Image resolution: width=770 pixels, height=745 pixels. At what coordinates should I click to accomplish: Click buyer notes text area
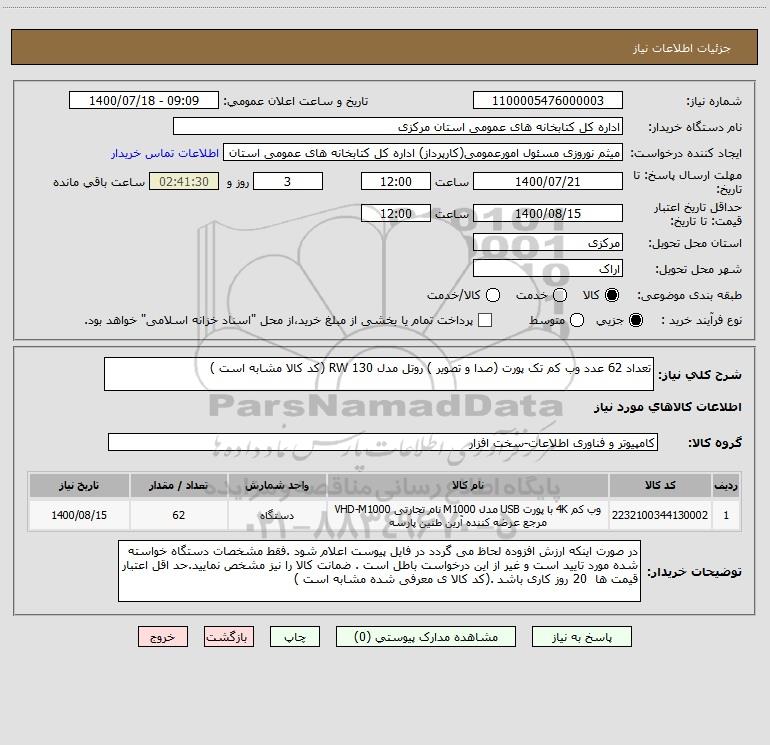(379, 571)
